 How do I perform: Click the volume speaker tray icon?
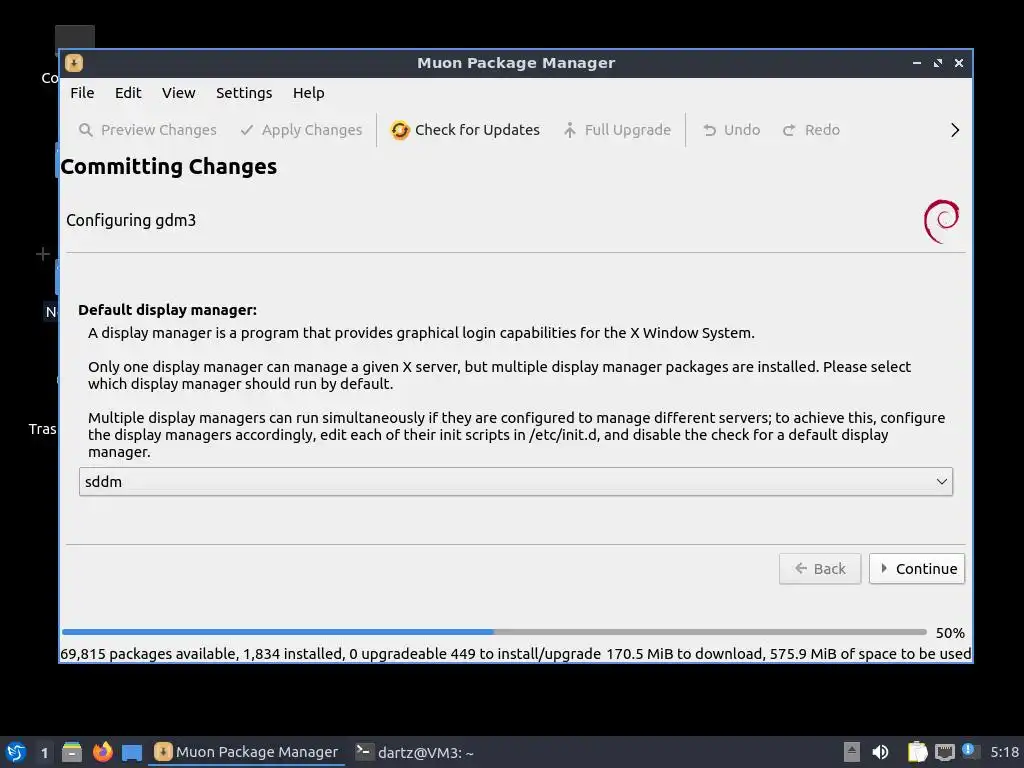click(880, 752)
